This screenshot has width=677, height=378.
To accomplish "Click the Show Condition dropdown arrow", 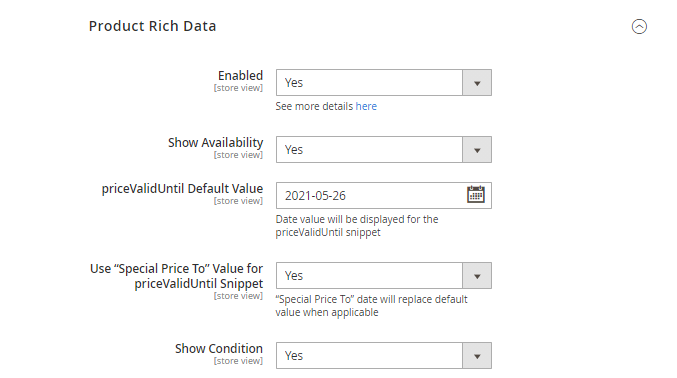I will (x=477, y=356).
